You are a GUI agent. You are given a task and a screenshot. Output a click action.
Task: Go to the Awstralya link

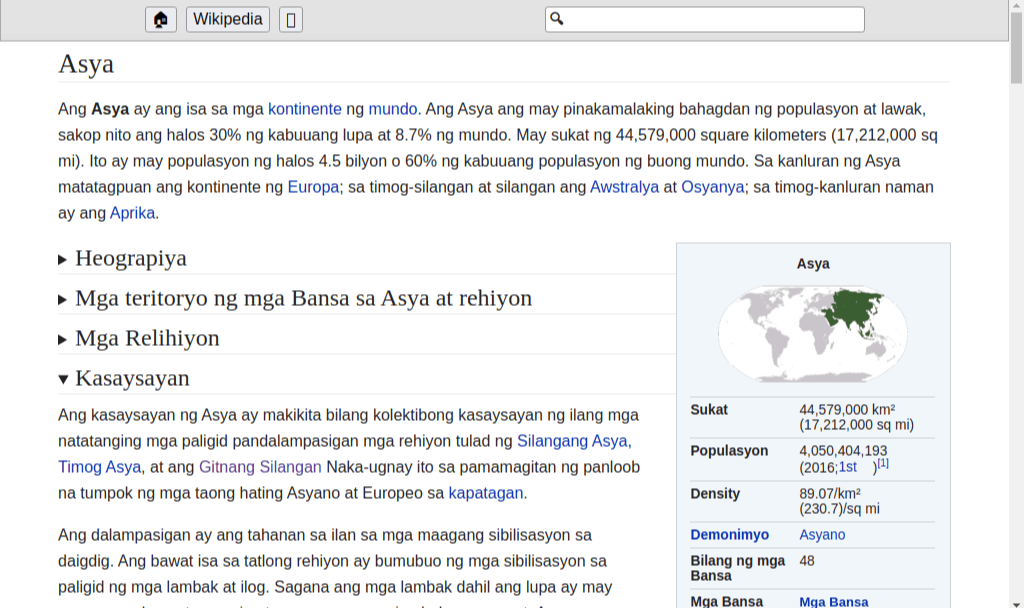tap(624, 187)
